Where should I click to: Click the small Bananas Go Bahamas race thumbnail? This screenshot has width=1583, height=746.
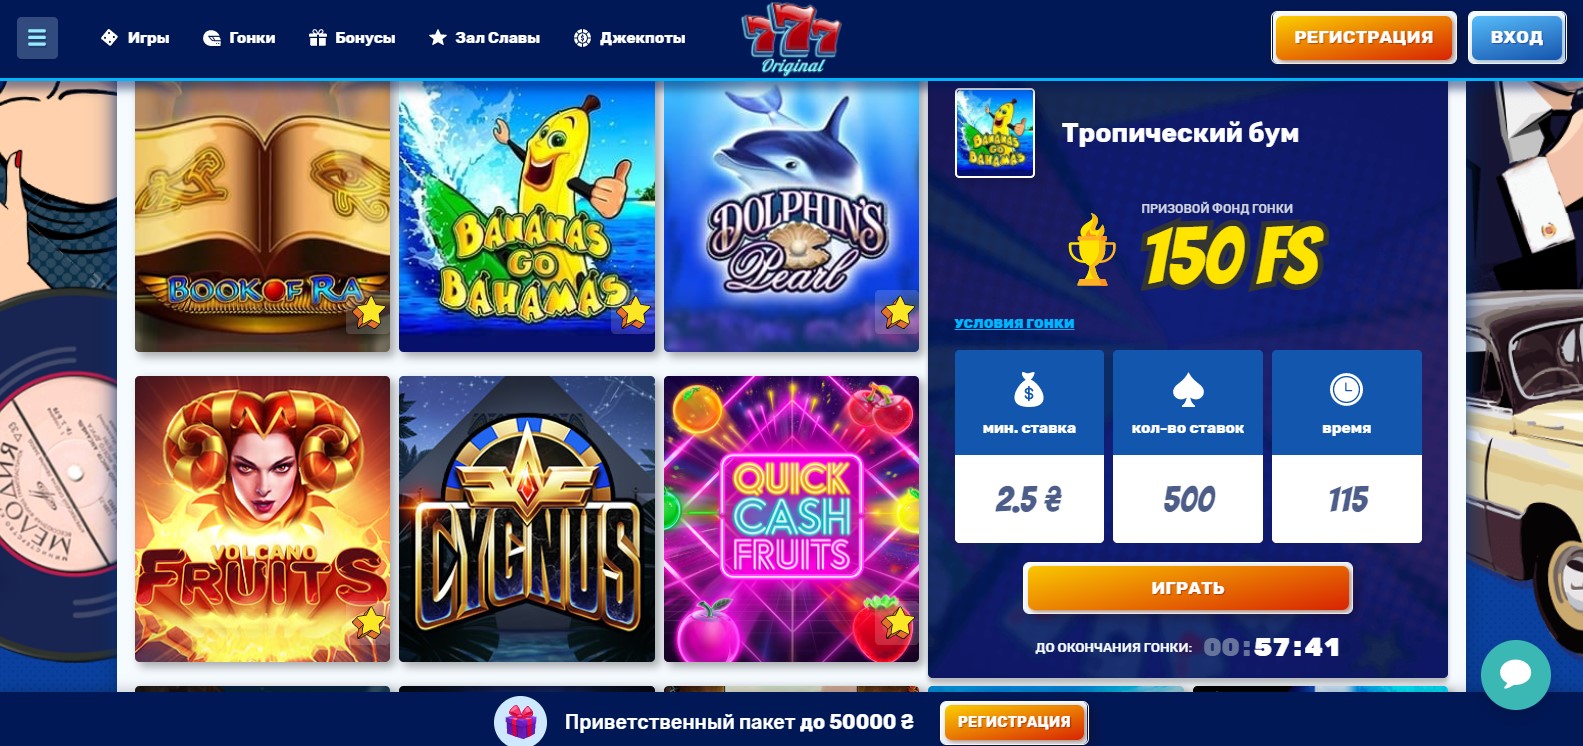coord(995,133)
